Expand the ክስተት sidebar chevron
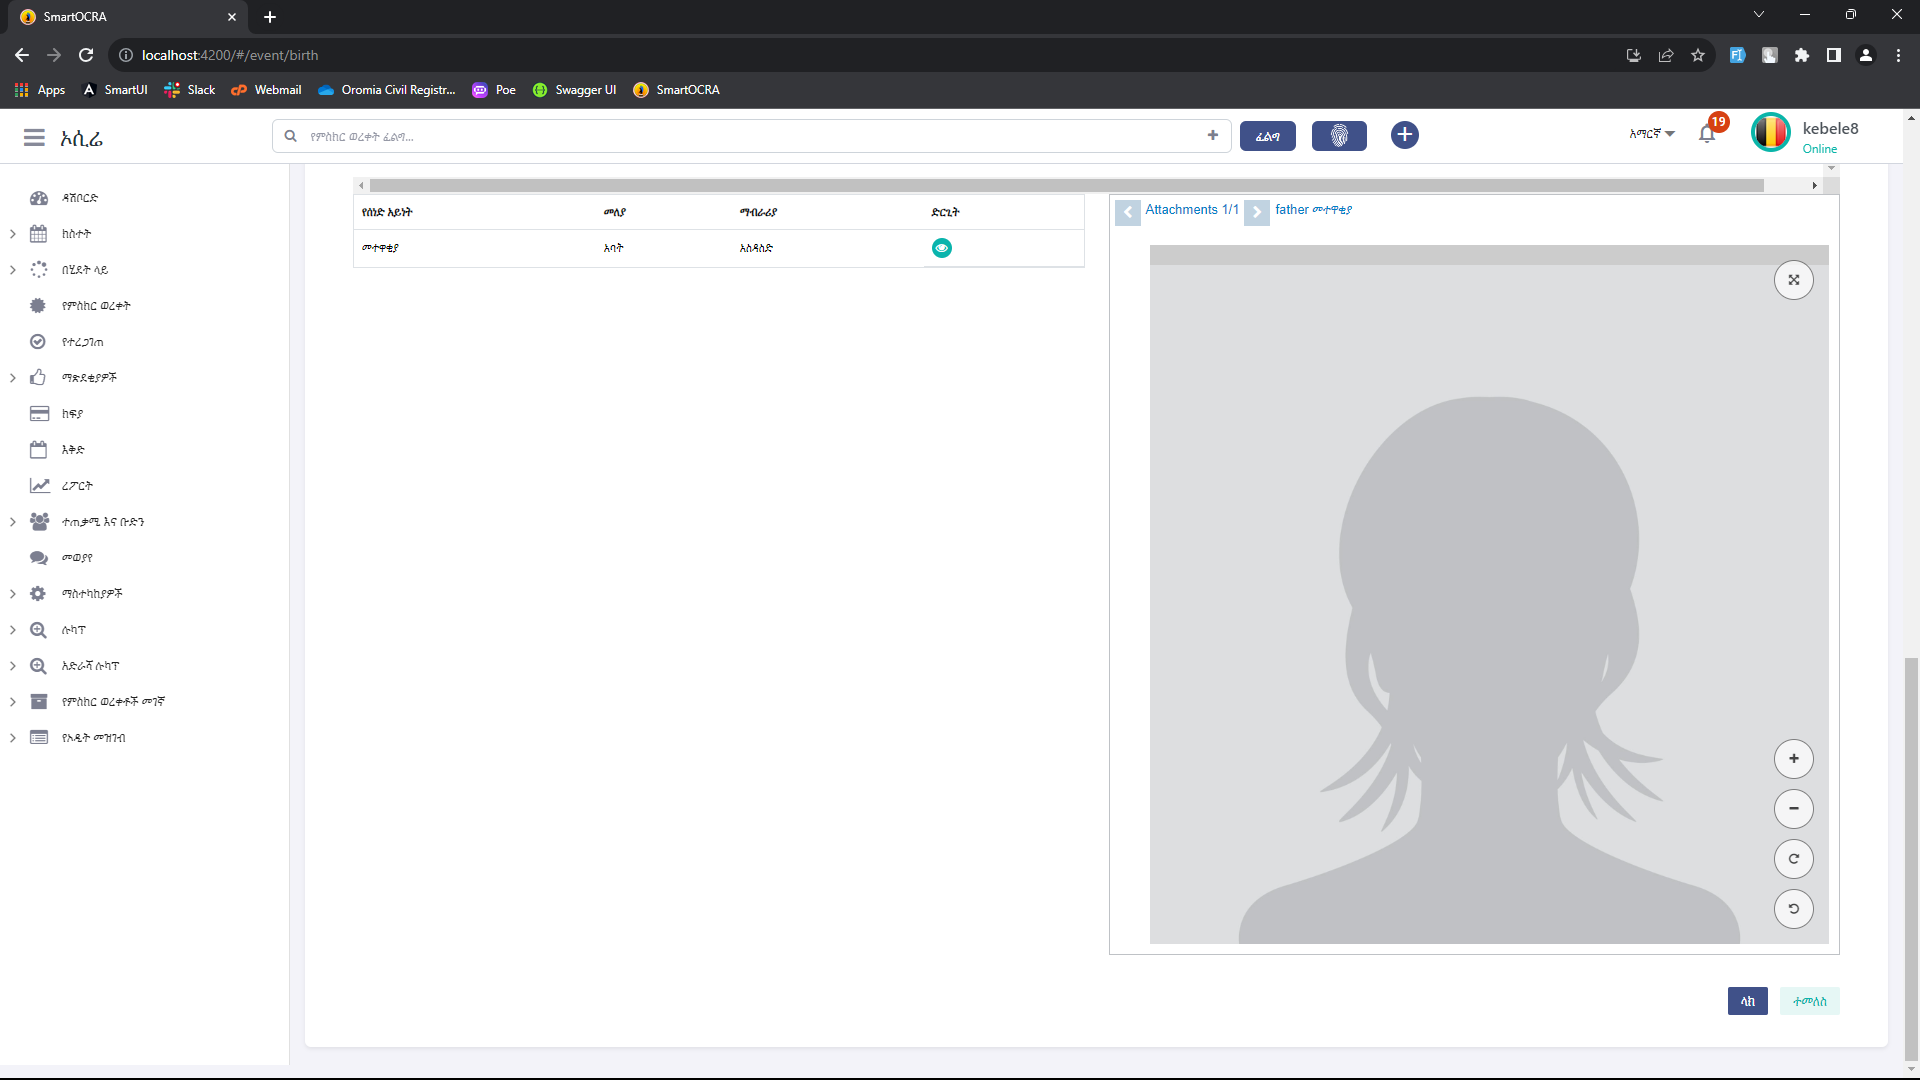1920x1080 pixels. click(13, 234)
